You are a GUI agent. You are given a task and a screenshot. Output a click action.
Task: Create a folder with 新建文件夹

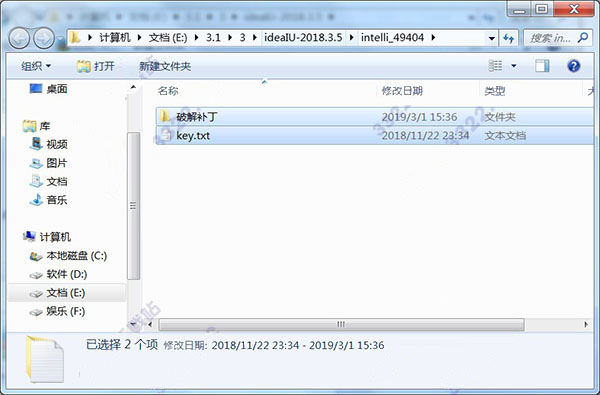click(165, 66)
